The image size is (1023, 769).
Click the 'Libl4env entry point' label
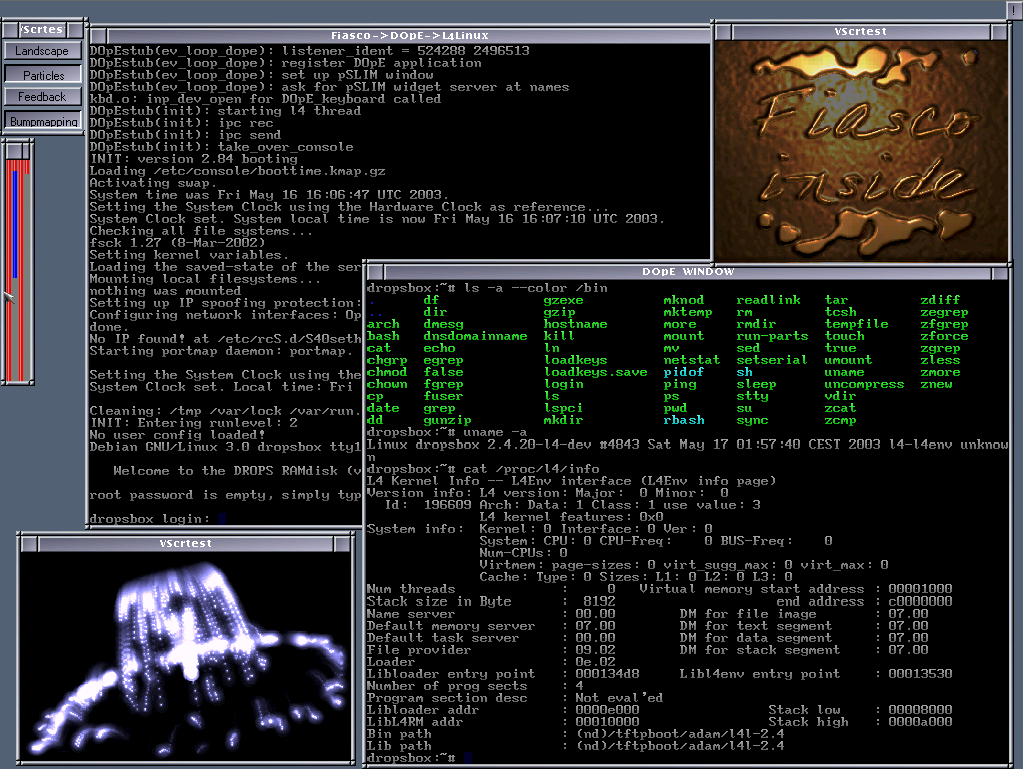pos(759,674)
